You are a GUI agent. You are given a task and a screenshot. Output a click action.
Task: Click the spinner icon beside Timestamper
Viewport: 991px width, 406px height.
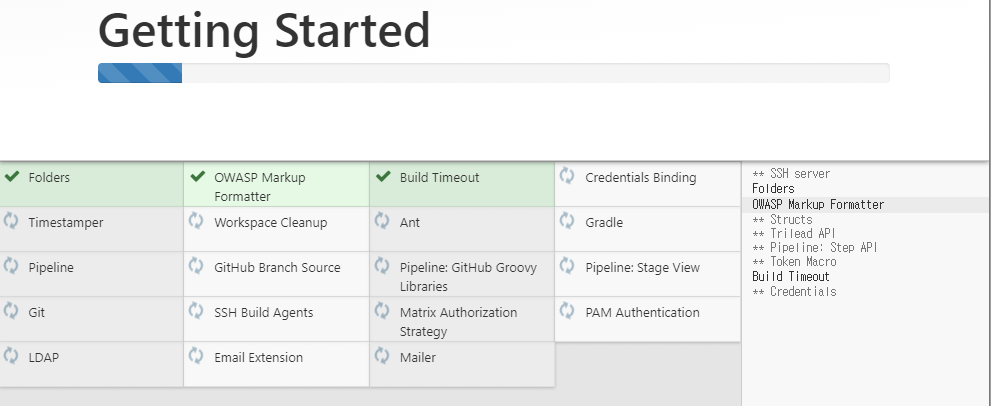pyautogui.click(x=11, y=221)
